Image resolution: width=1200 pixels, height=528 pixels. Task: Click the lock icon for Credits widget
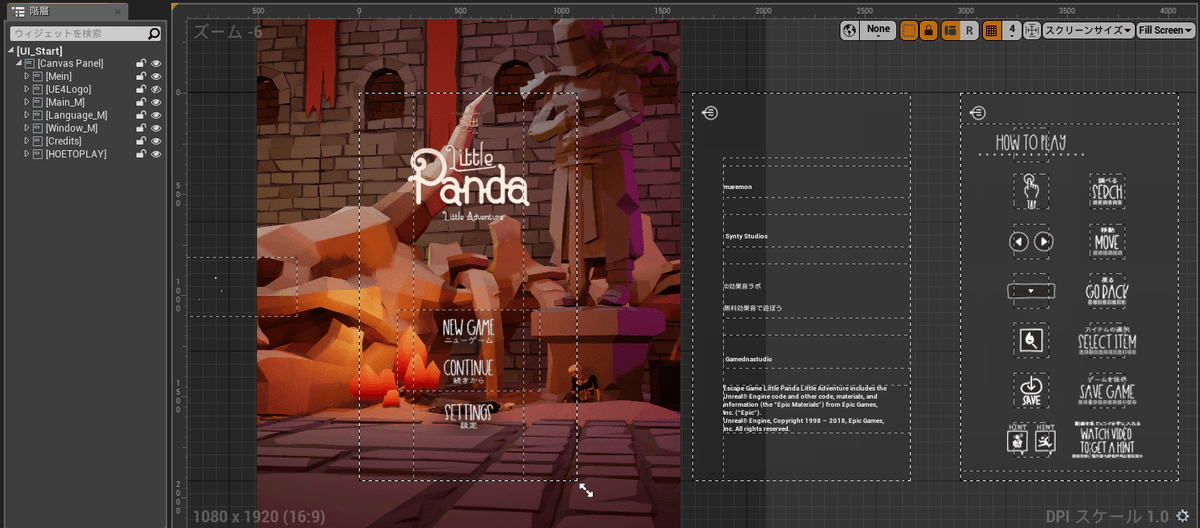click(141, 141)
